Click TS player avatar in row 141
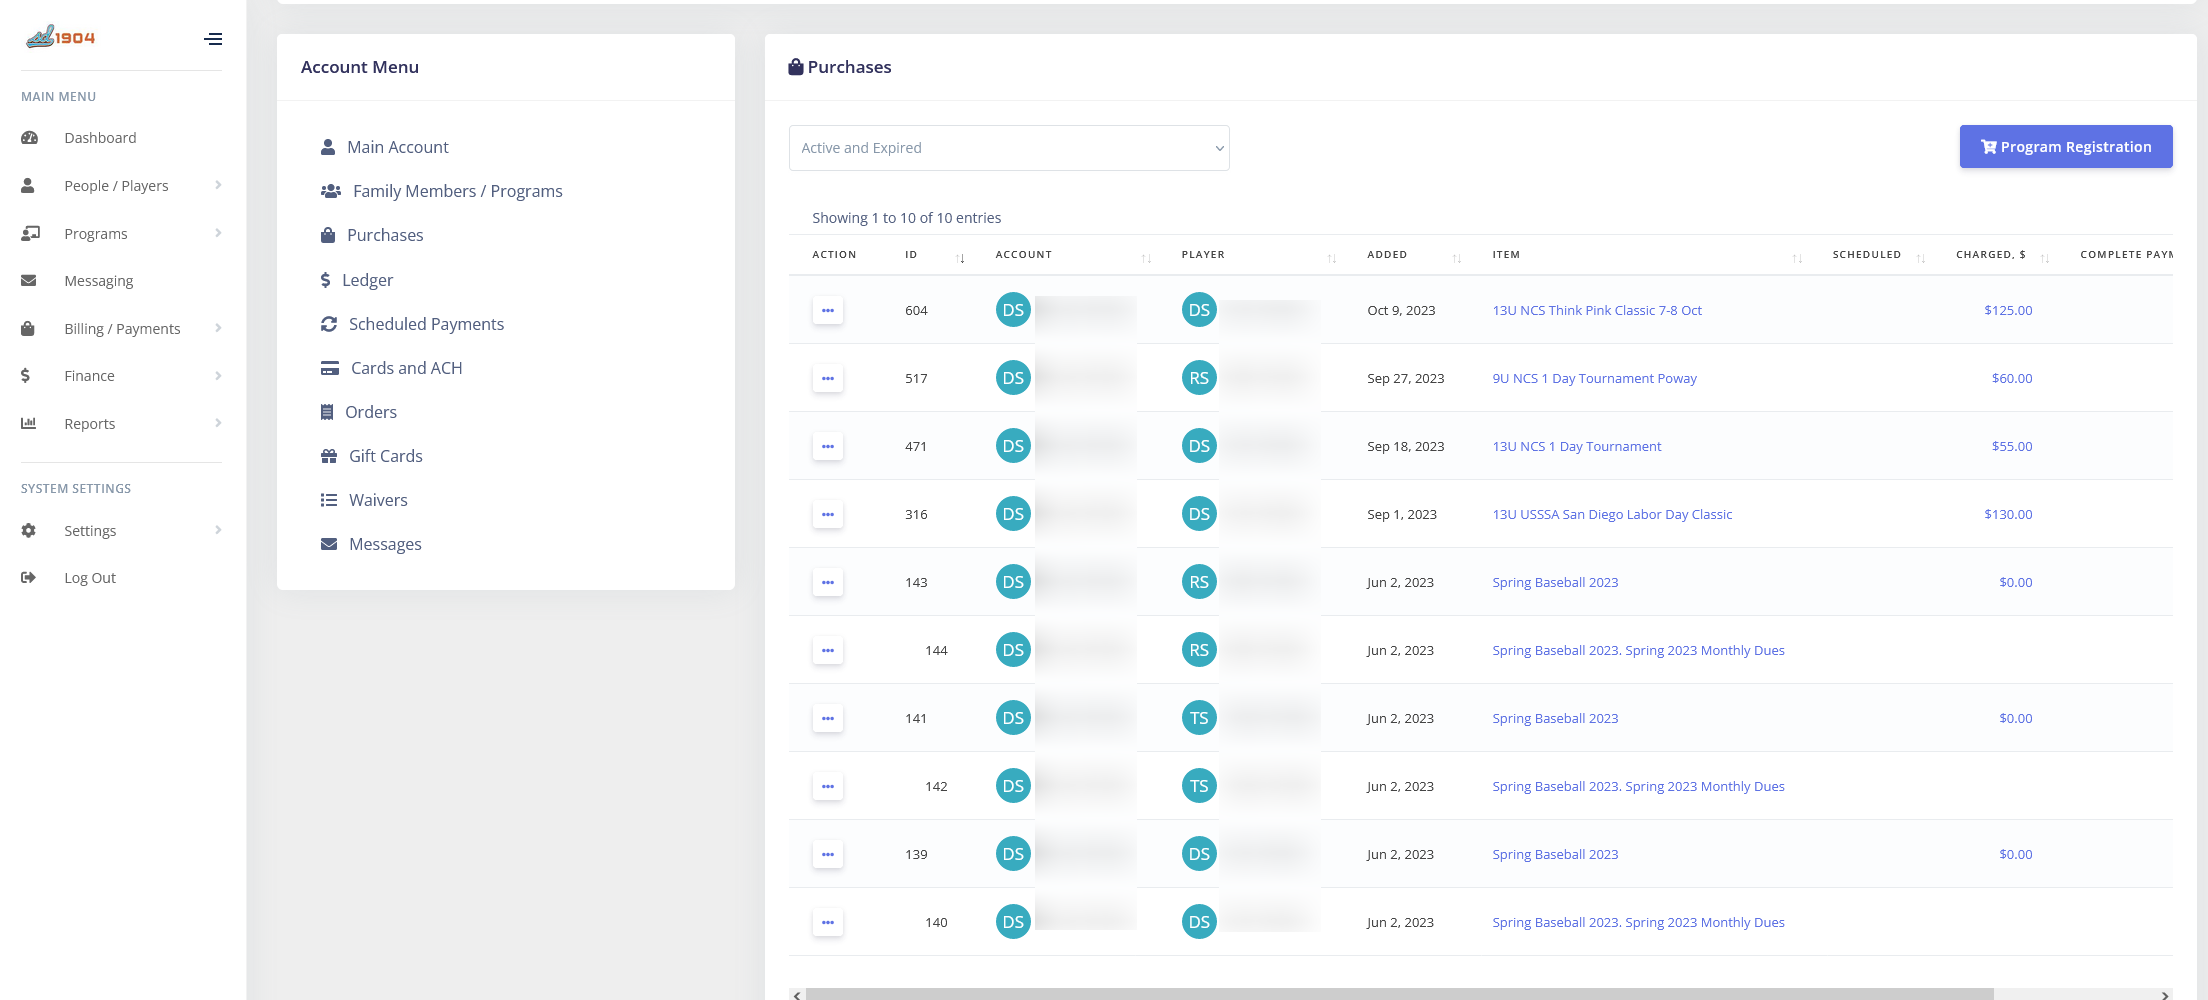Image resolution: width=2208 pixels, height=1000 pixels. (1199, 718)
